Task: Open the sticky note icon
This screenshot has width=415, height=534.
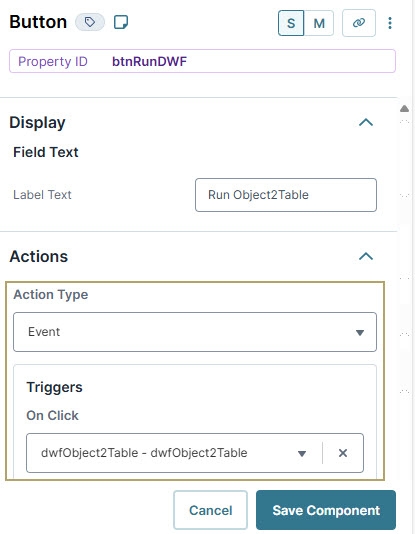Action: tap(121, 22)
